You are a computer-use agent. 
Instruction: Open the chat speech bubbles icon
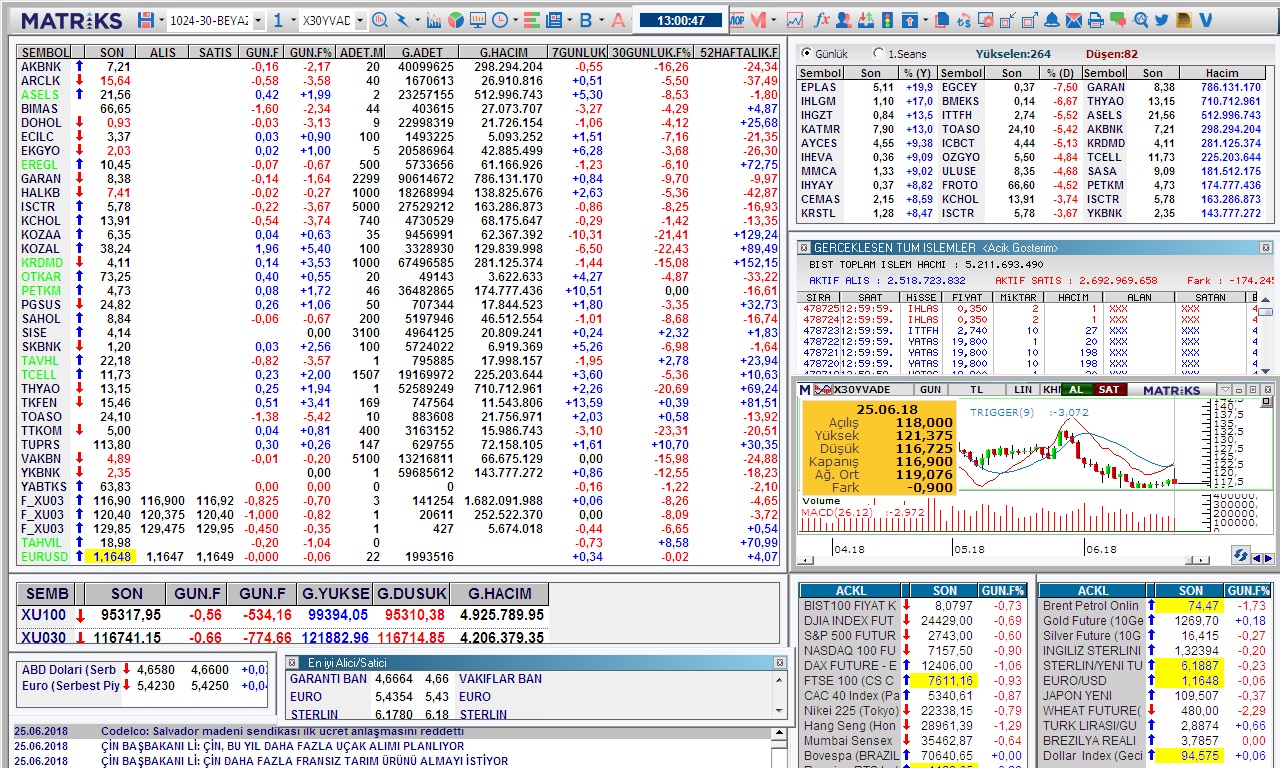(1118, 20)
